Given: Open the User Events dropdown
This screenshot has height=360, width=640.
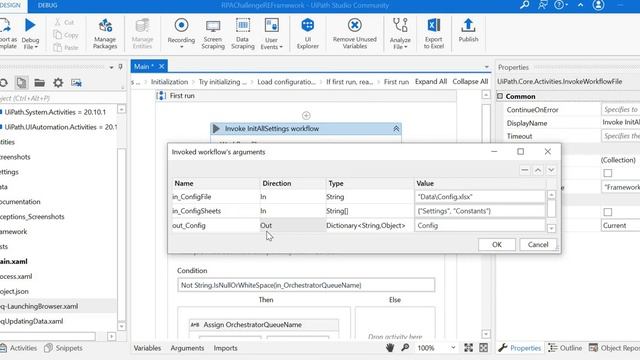Looking at the screenshot, I should pyautogui.click(x=271, y=34).
